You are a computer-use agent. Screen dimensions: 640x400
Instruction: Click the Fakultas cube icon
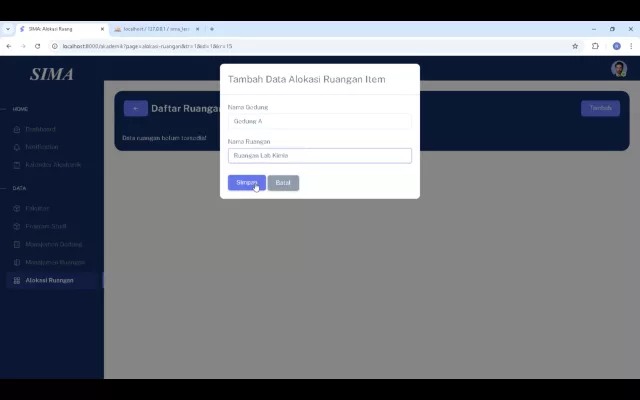[x=17, y=209]
